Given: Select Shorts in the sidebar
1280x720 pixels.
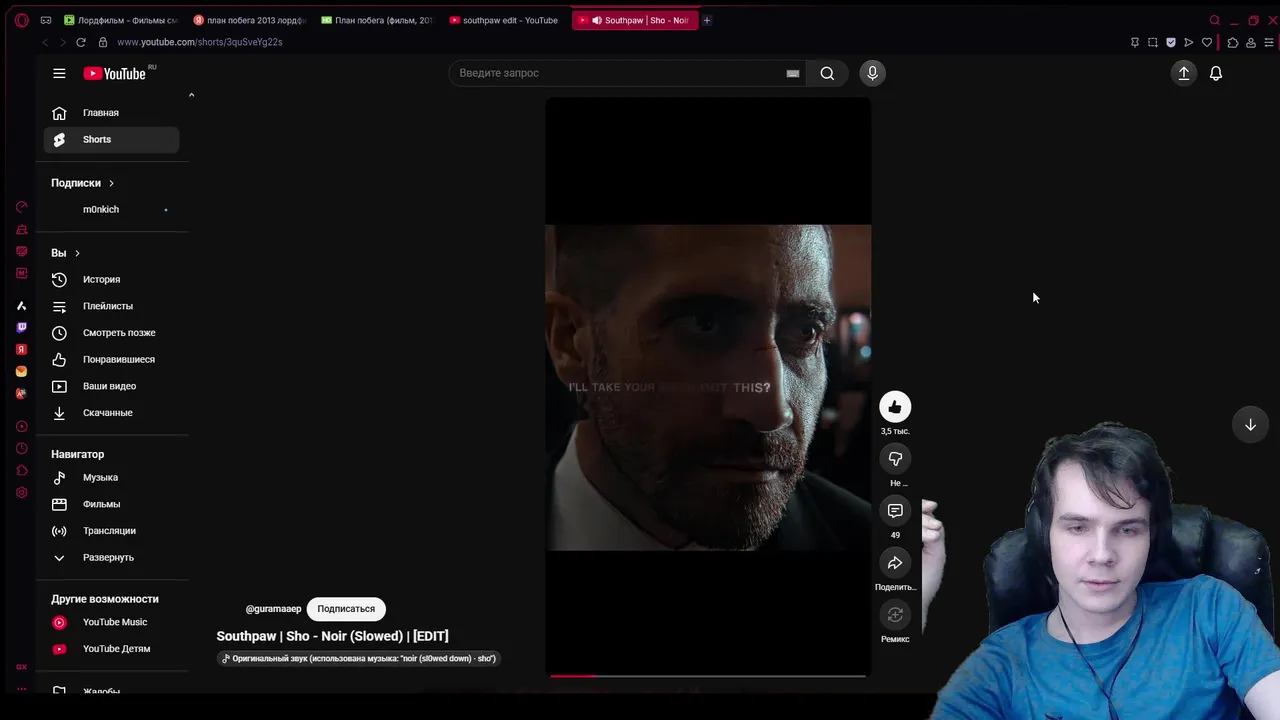Looking at the screenshot, I should (x=111, y=140).
